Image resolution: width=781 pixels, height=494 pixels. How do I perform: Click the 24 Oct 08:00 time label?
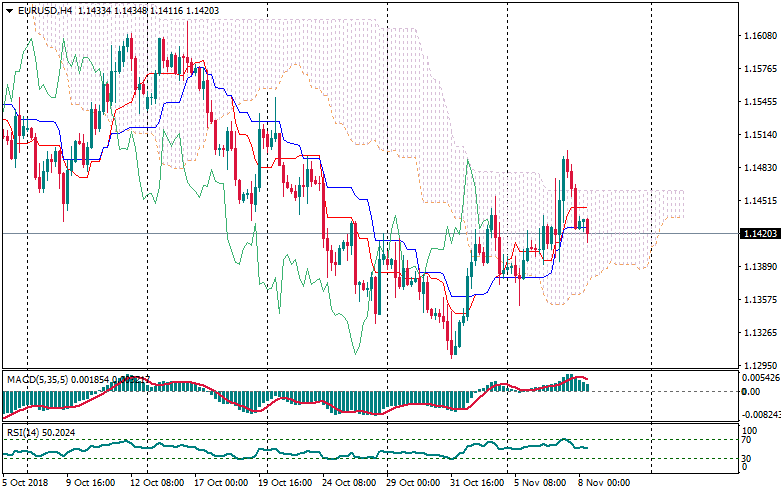tap(347, 481)
